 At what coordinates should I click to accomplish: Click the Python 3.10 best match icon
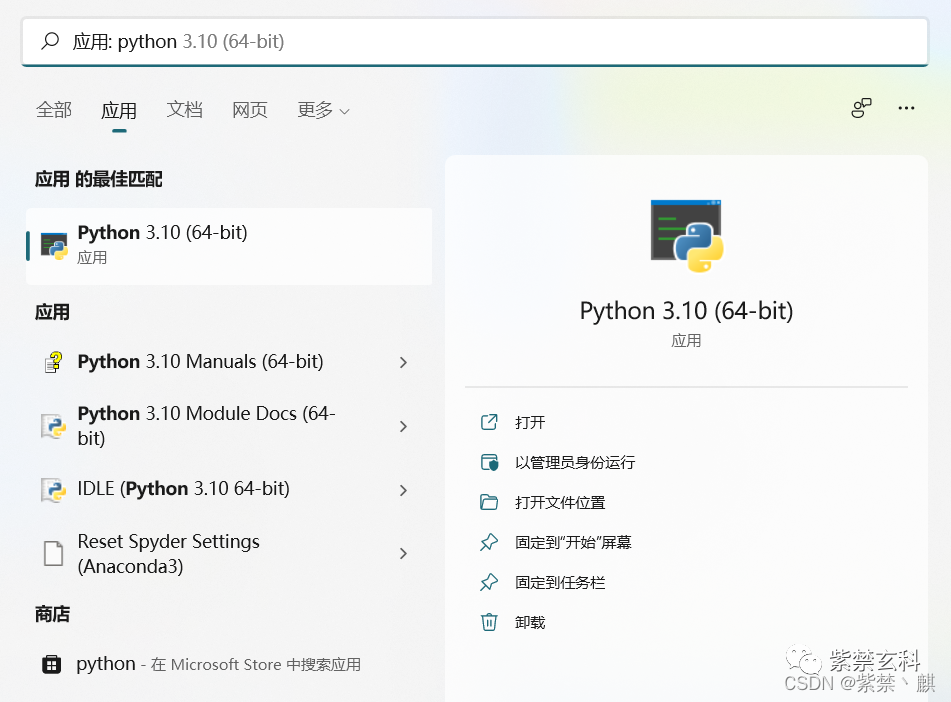(x=54, y=246)
